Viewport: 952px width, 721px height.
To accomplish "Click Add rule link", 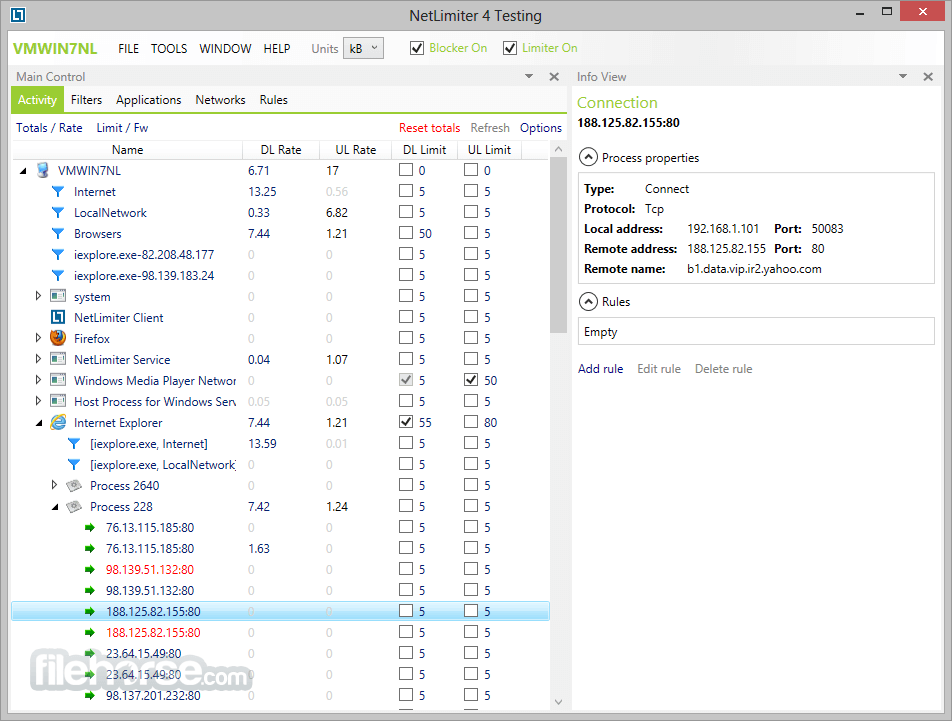I will (x=600, y=369).
